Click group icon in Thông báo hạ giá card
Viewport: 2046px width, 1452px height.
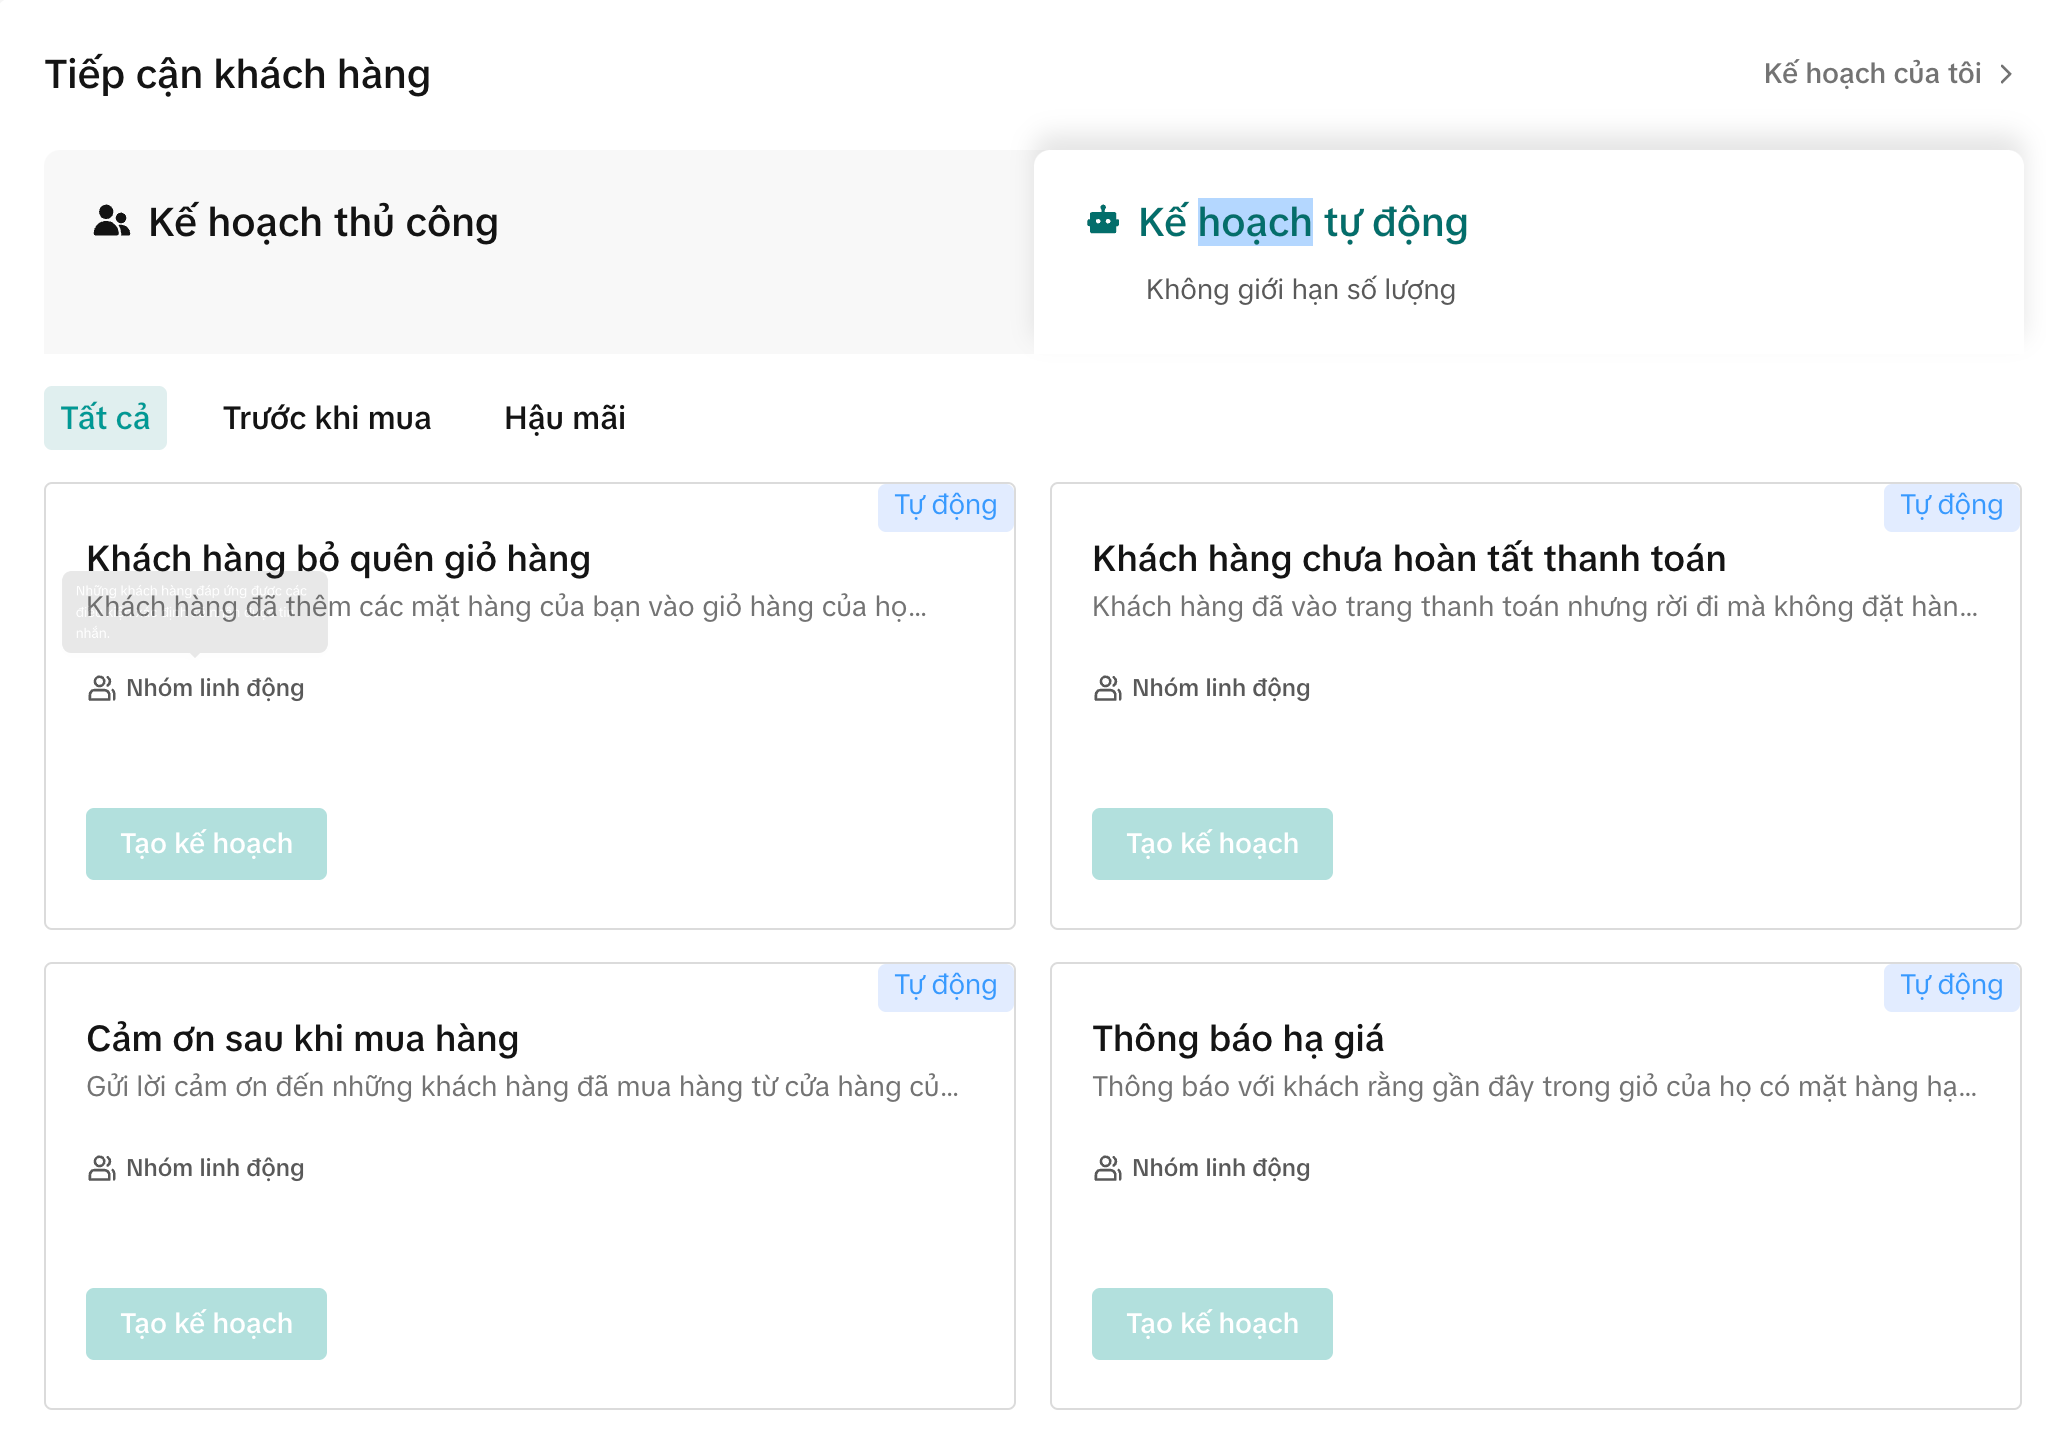click(x=1107, y=1168)
